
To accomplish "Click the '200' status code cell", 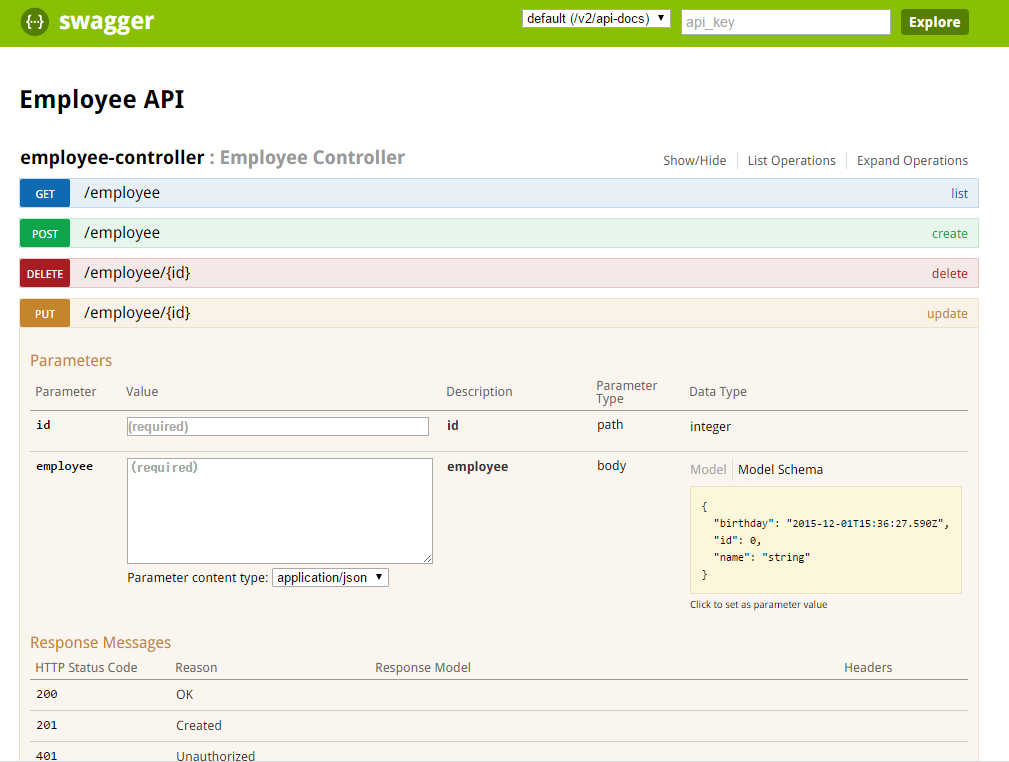I will [46, 694].
